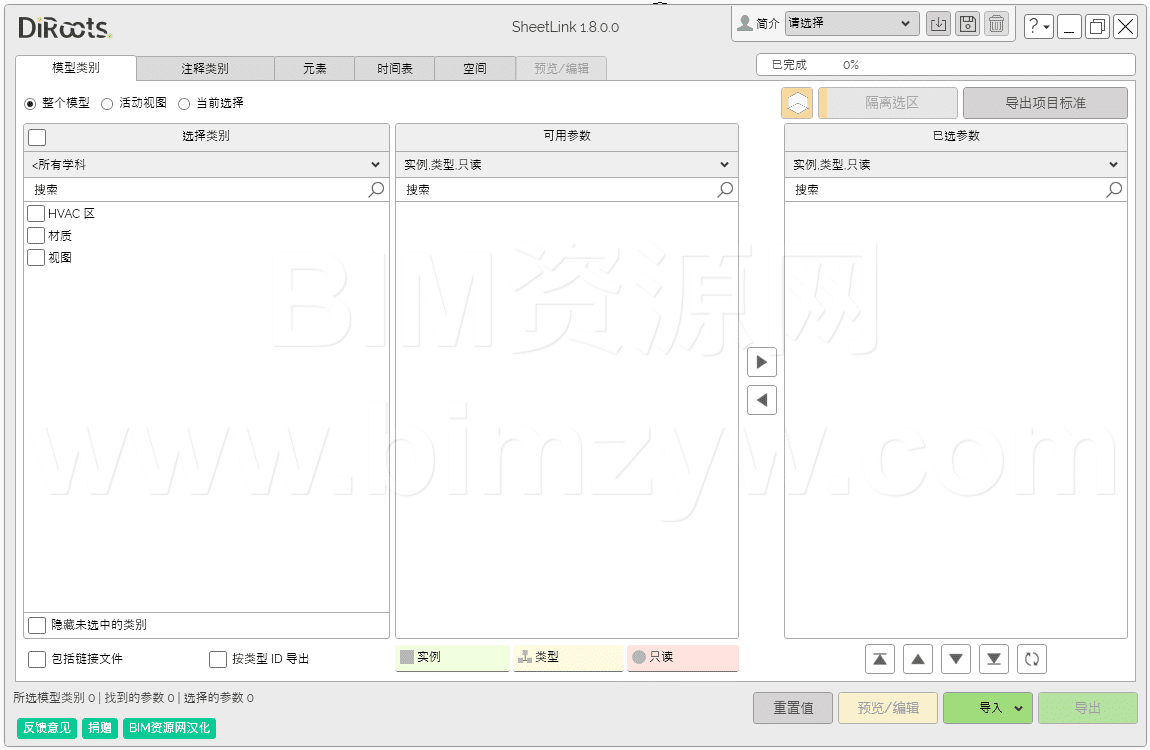Screen dimensions: 1150x750
Task: Expand the 请选择 profile dropdown
Action: (851, 24)
